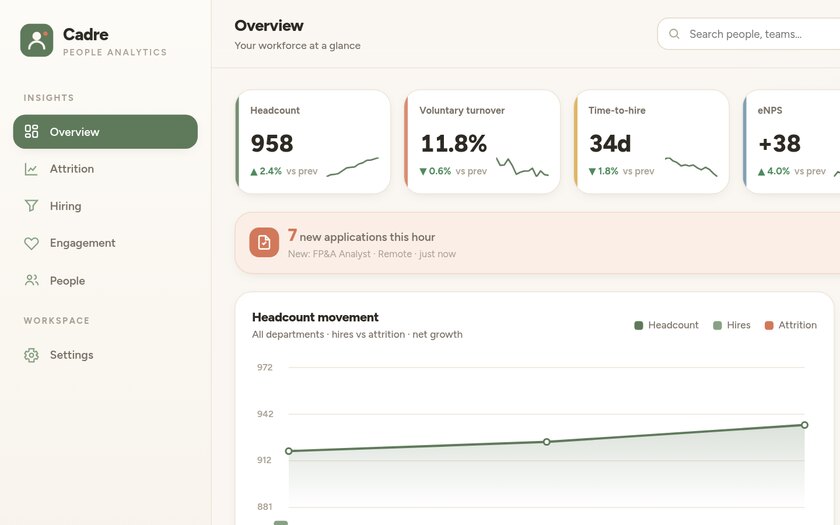
Task: Click the orange applications document icon
Action: click(x=264, y=242)
